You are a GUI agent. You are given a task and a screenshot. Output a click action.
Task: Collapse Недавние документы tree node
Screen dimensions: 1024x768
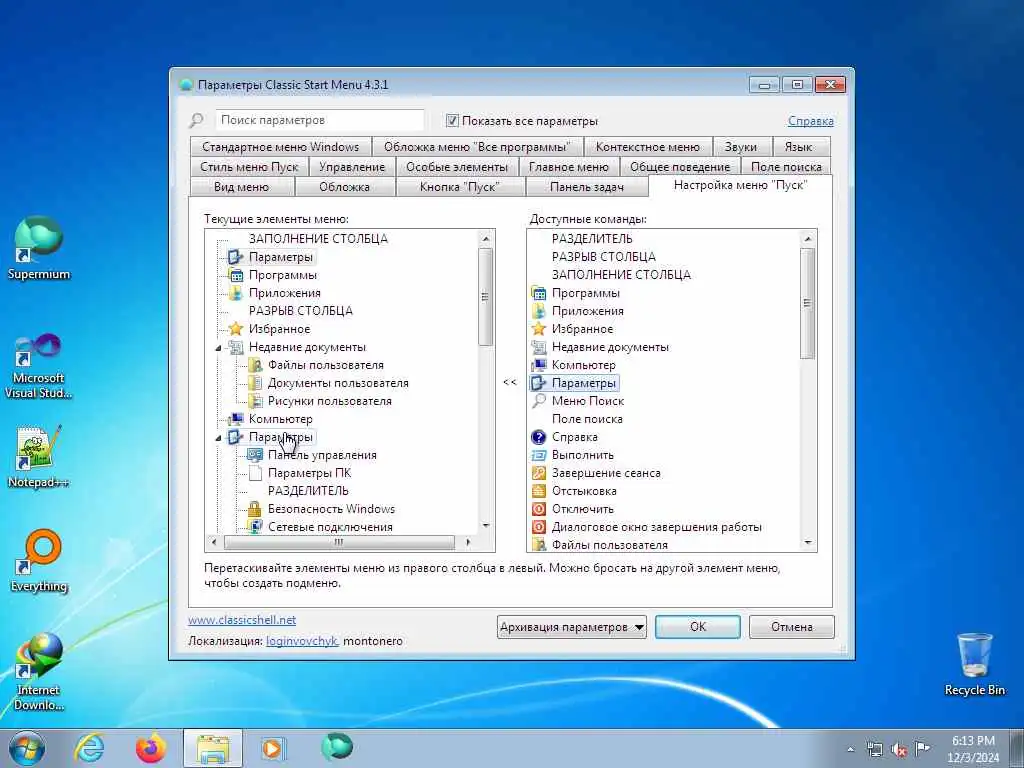[x=218, y=348]
